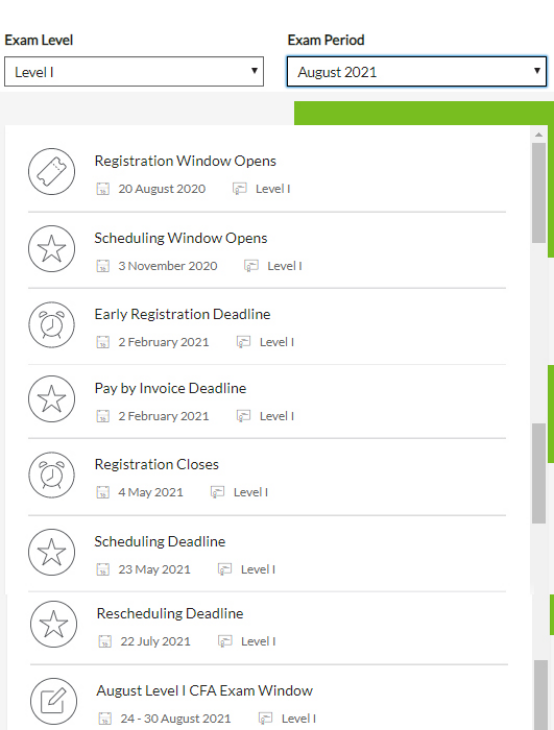
Task: Click the star icon next to Pay by Invoice Deadline
Action: click(51, 399)
